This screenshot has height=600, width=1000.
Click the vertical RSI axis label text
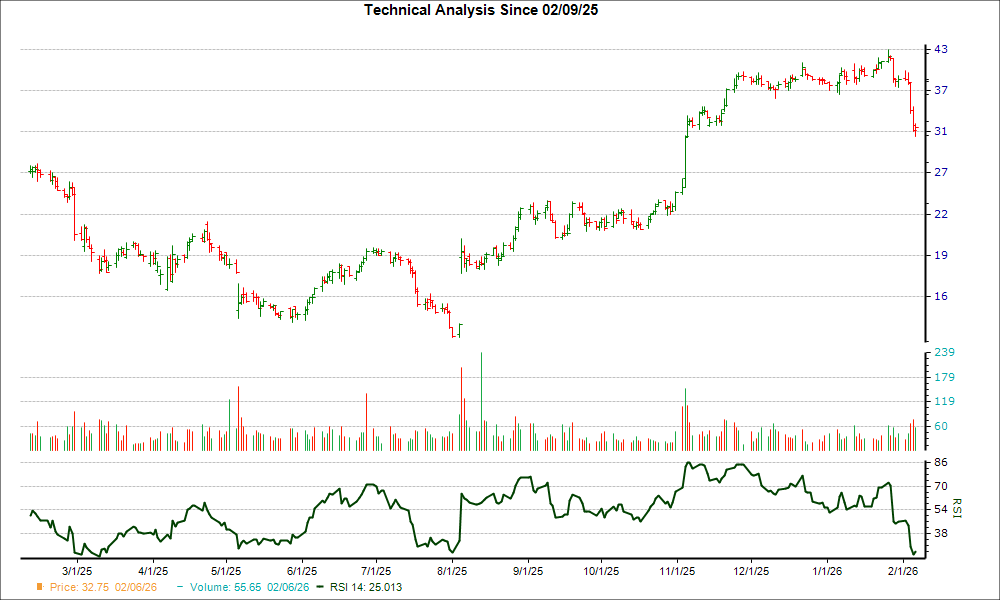click(956, 507)
